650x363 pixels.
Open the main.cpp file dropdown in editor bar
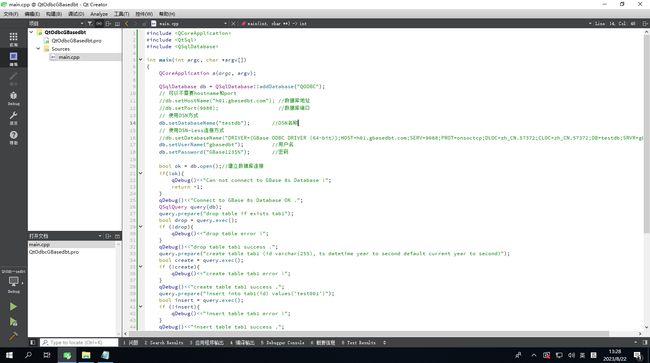(x=190, y=24)
